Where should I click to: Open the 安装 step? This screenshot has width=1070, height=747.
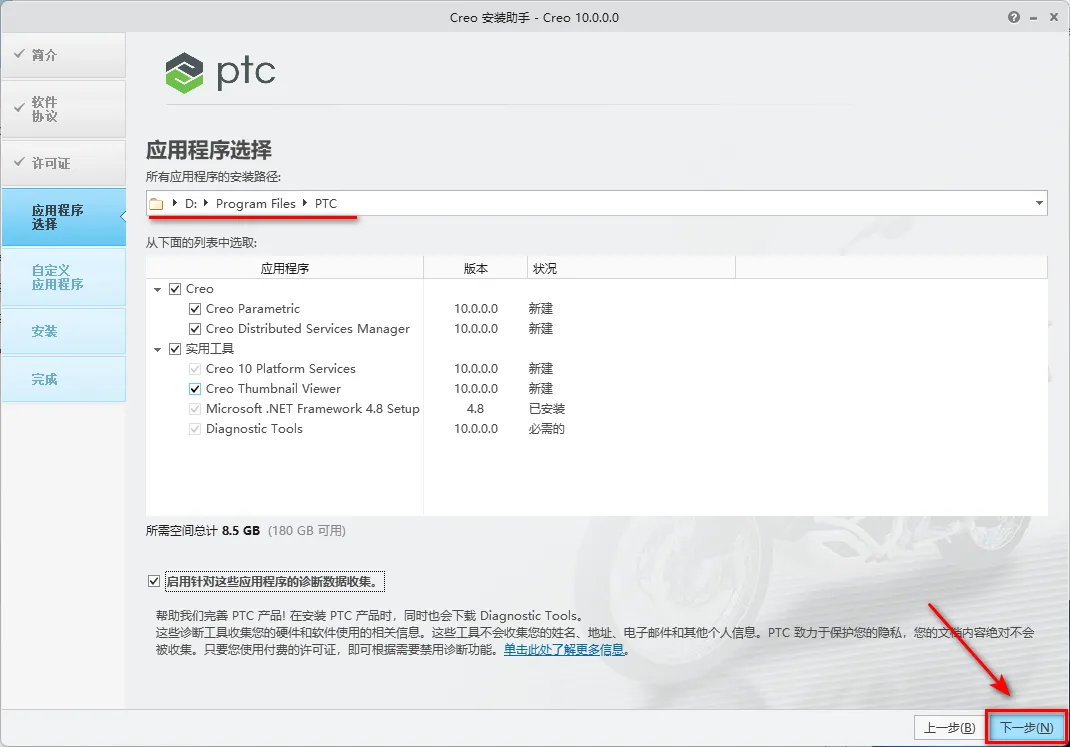click(63, 331)
